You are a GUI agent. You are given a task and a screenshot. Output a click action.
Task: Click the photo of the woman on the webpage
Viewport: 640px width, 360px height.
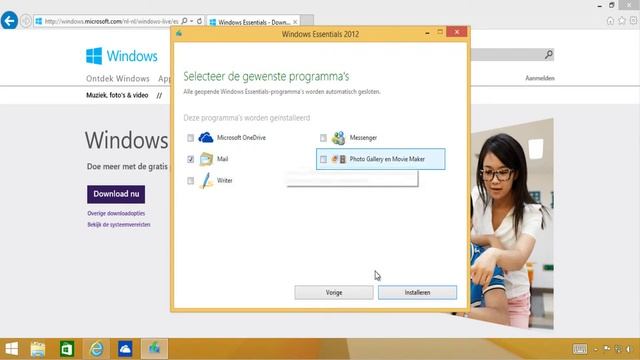(x=512, y=224)
